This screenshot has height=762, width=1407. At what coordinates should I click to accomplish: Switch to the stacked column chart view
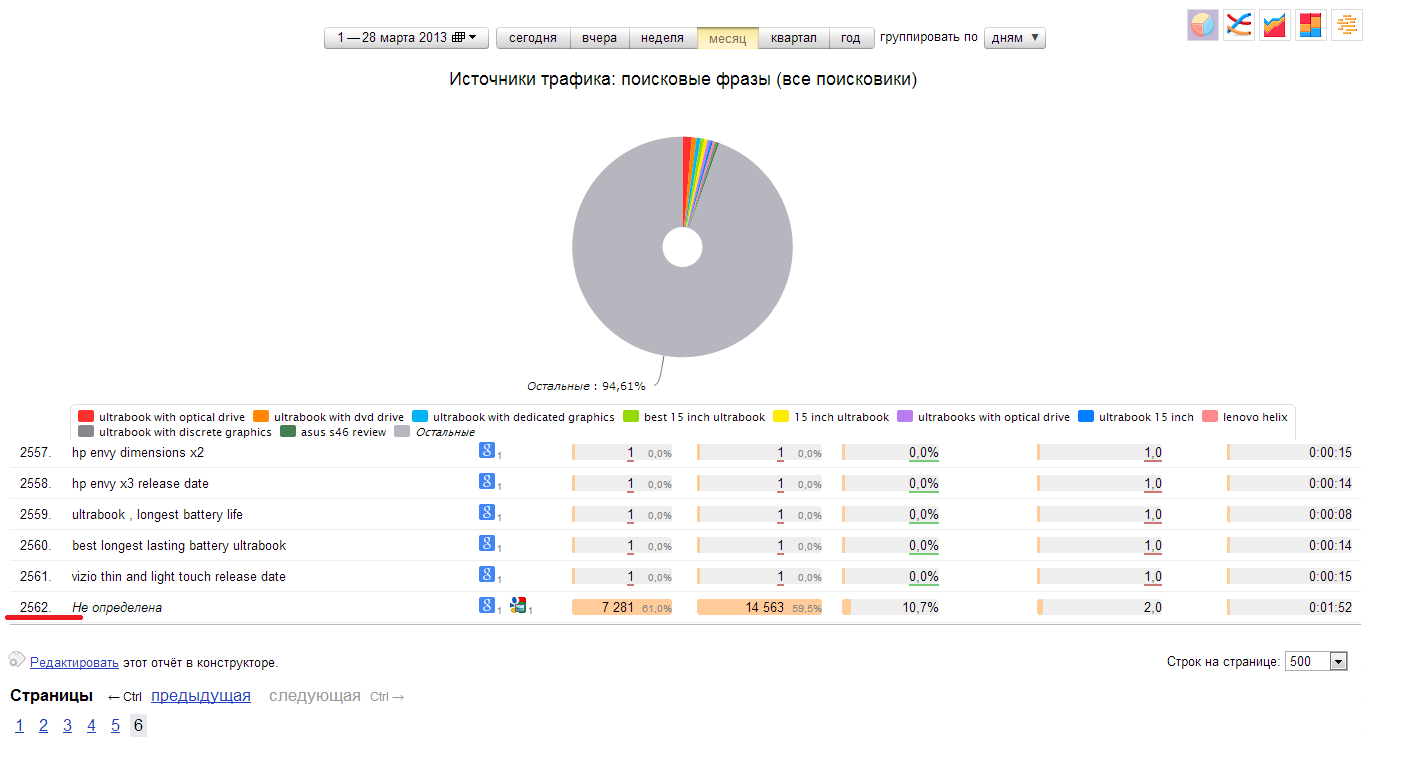click(1311, 25)
